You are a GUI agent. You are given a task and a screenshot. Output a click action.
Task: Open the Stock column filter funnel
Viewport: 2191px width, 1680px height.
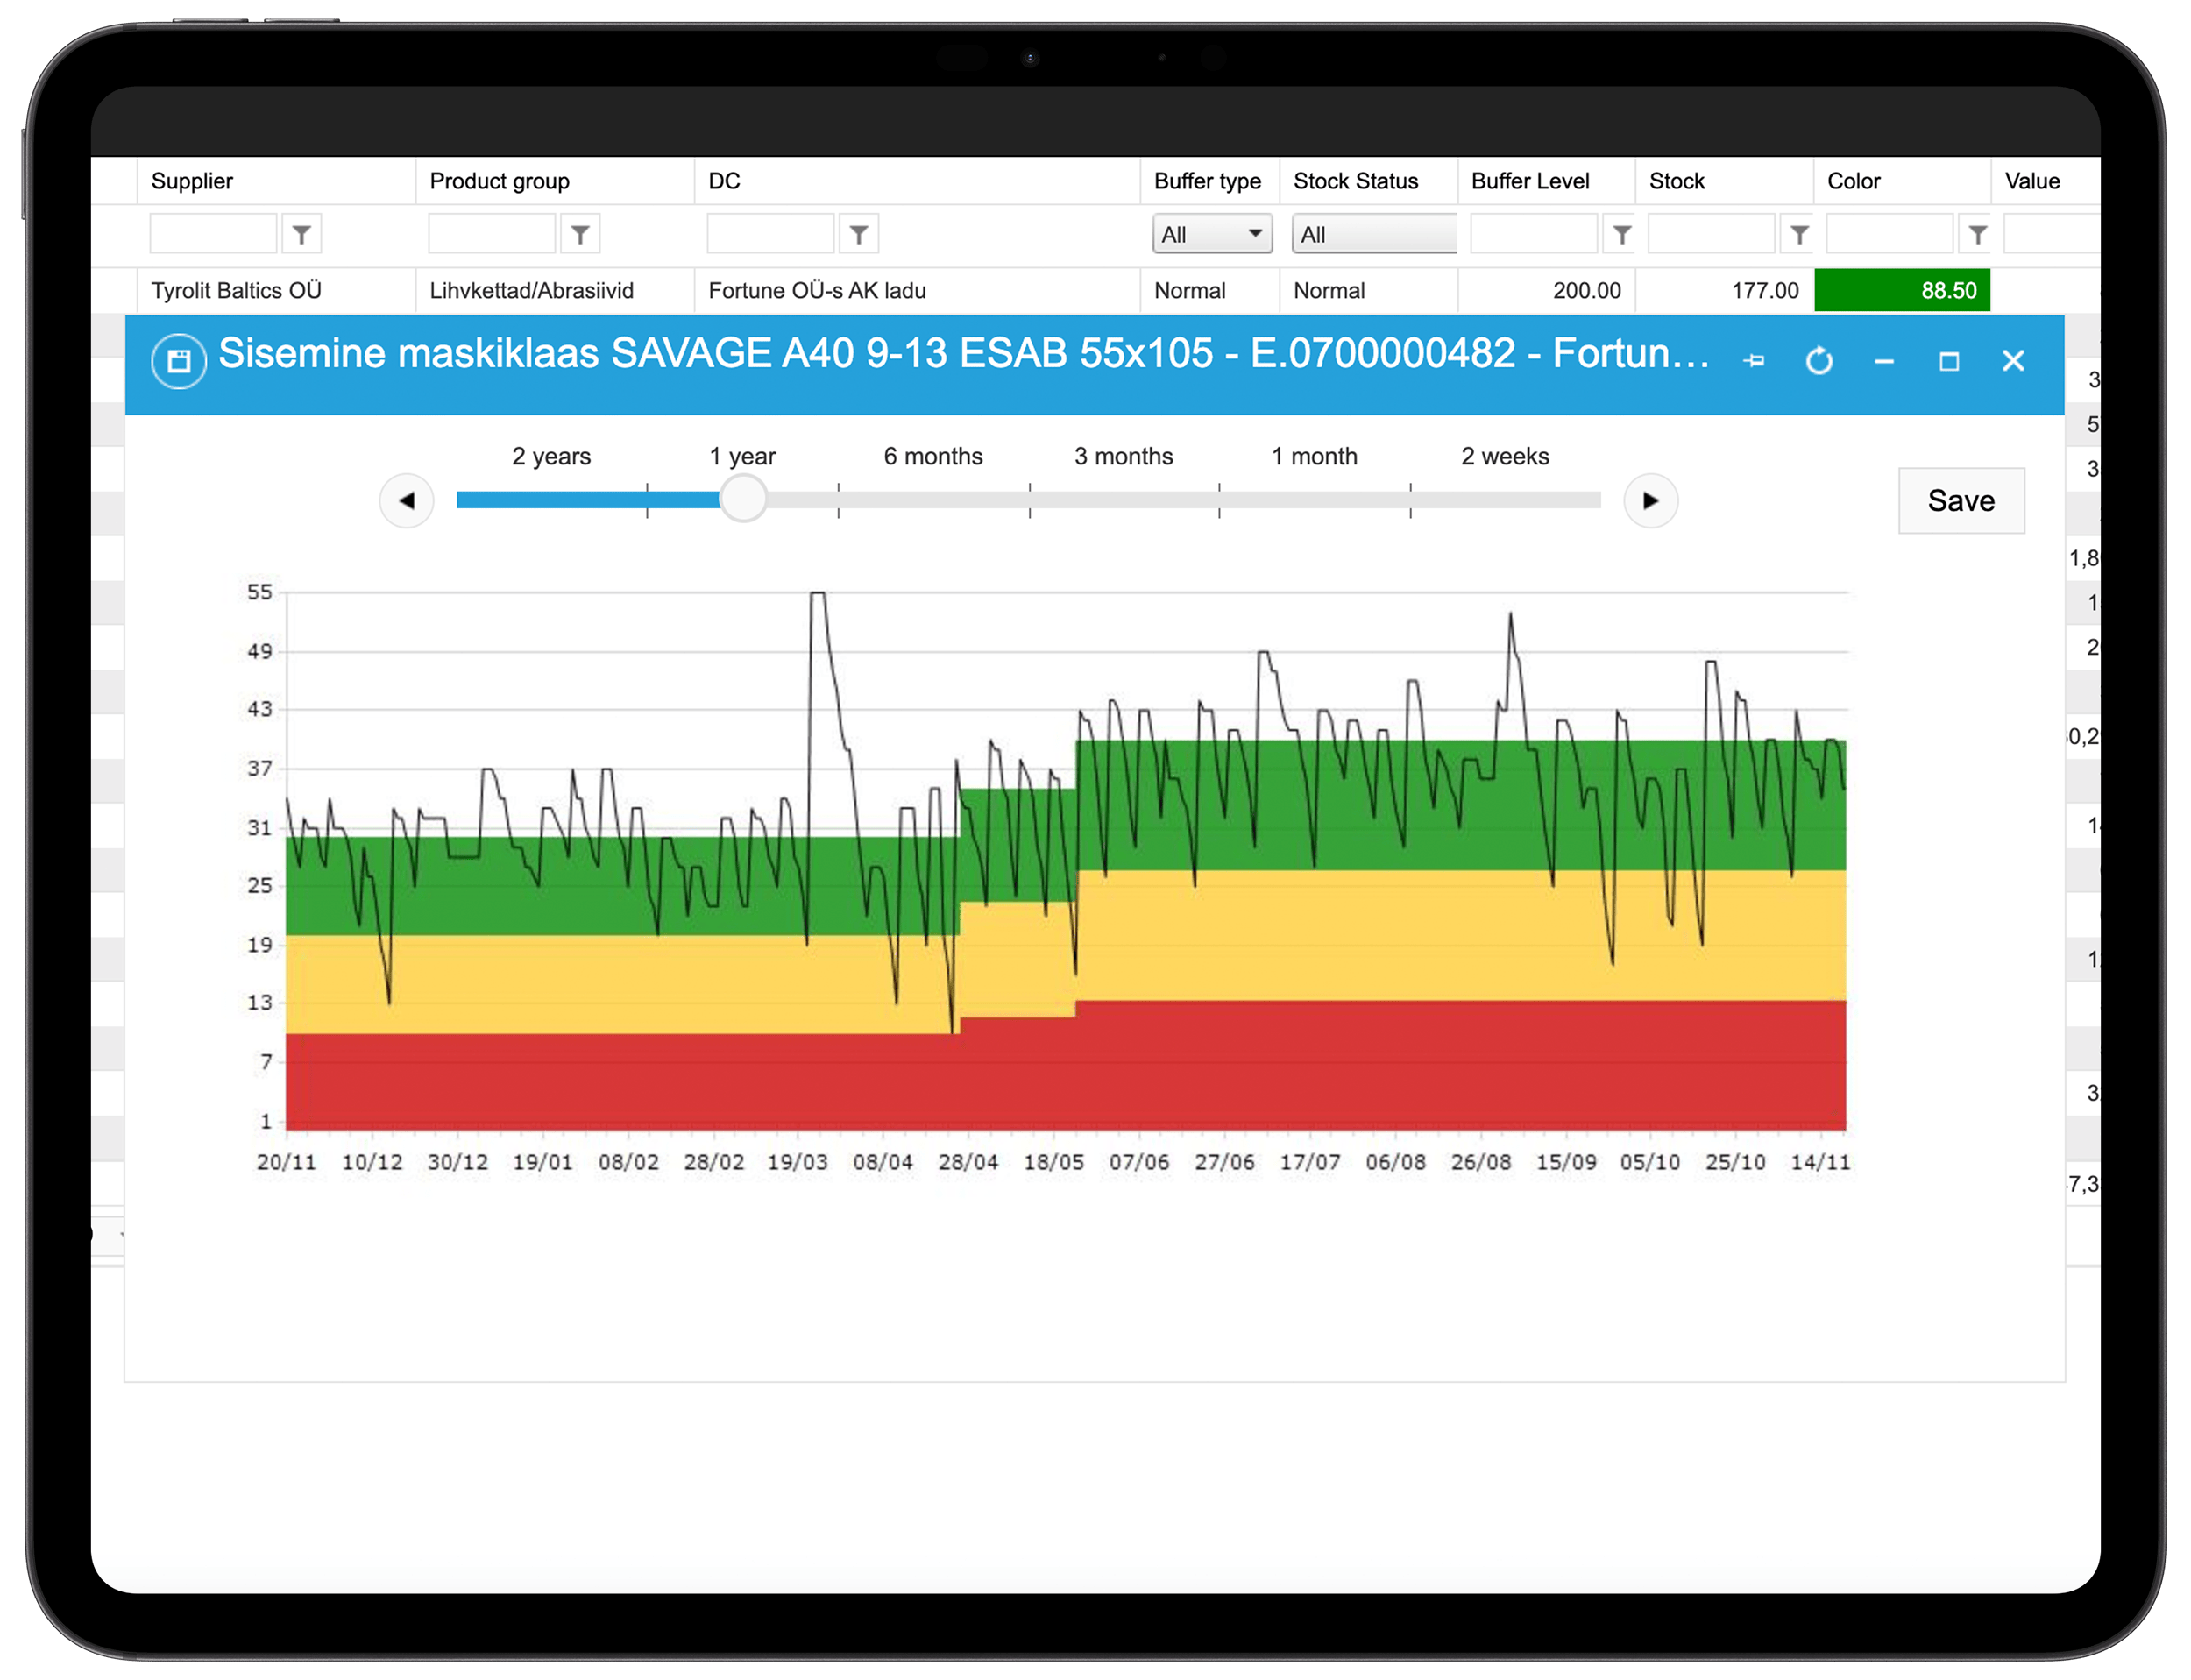(x=1800, y=234)
